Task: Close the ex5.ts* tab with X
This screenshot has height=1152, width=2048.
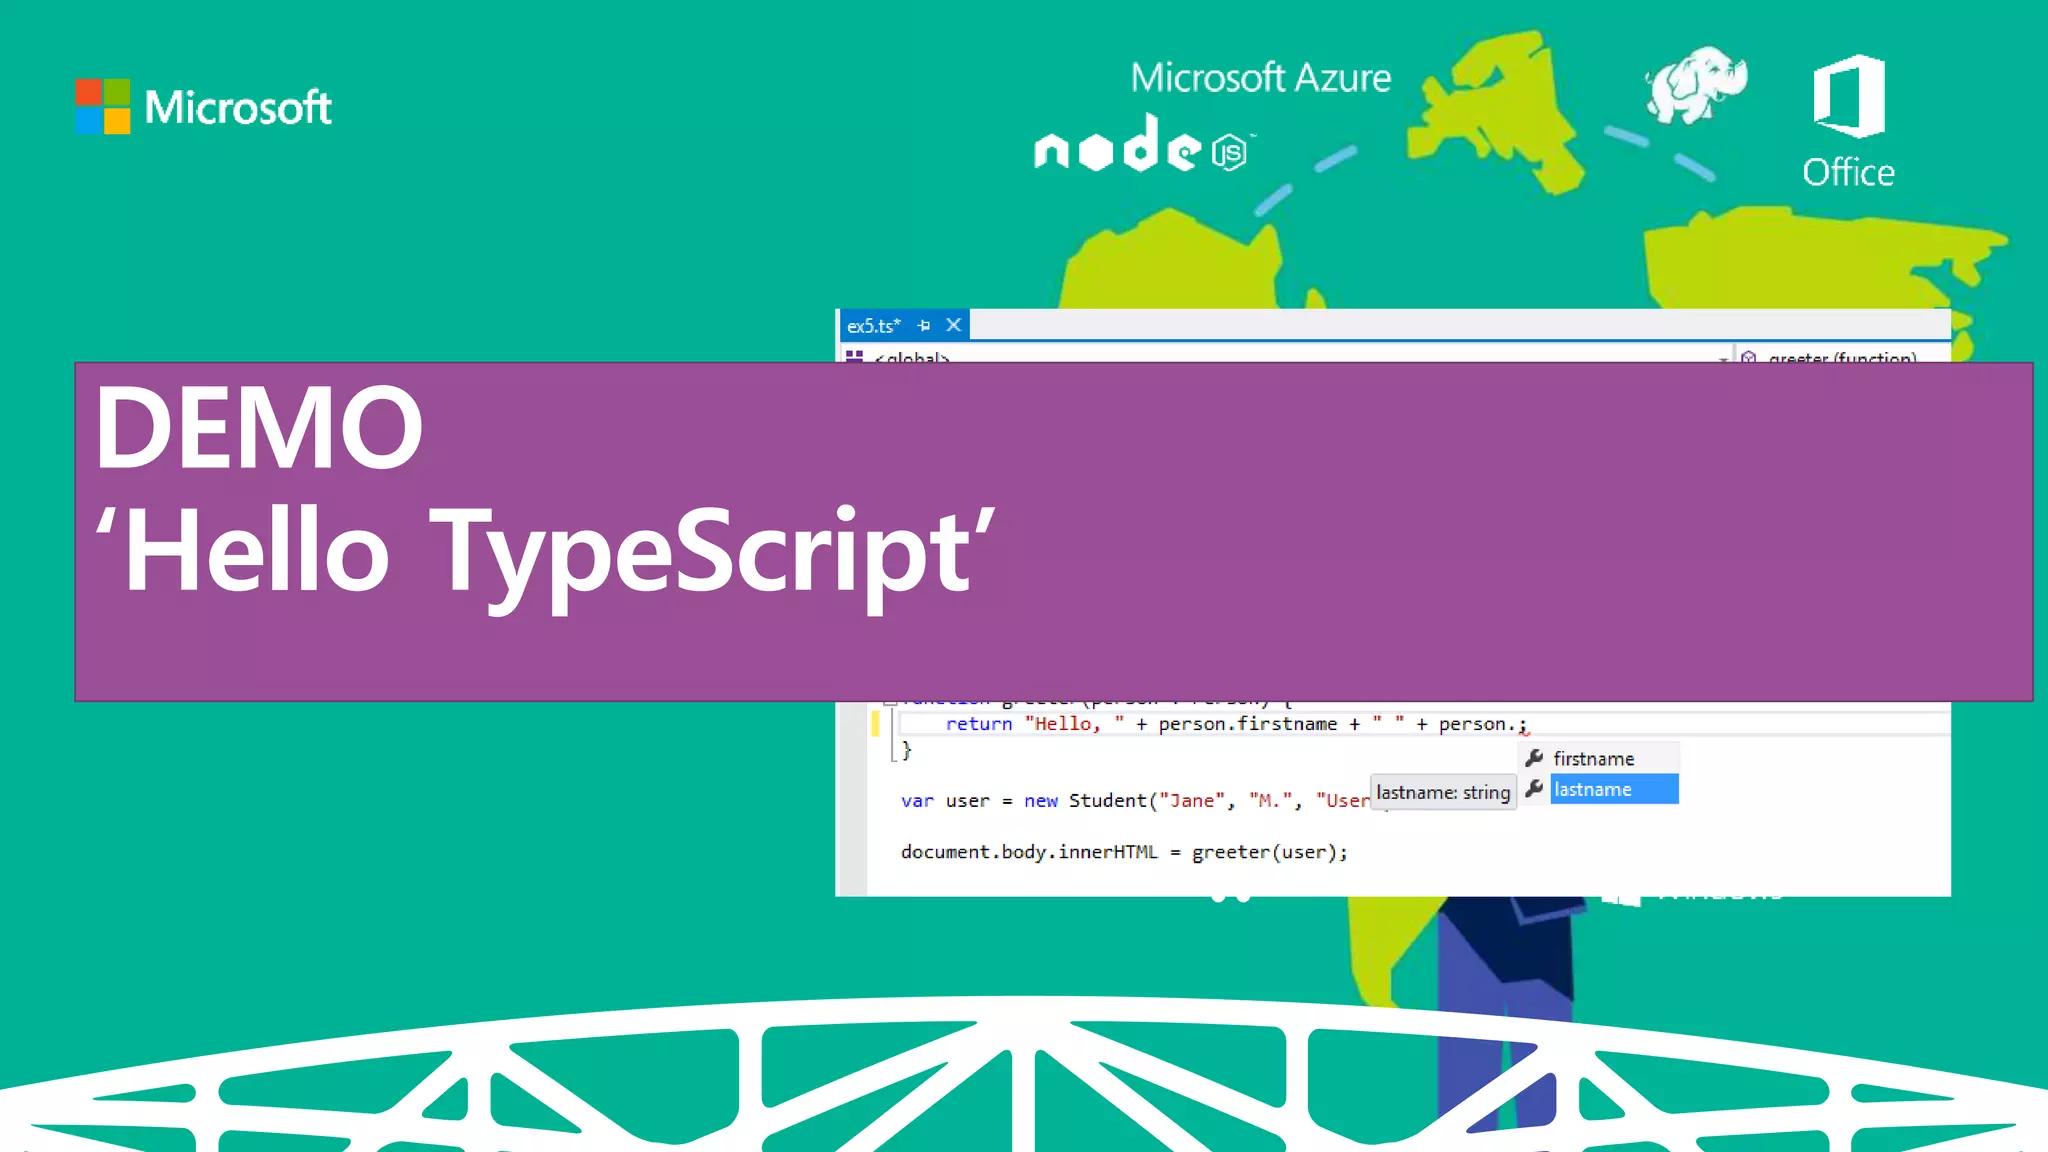Action: click(954, 325)
